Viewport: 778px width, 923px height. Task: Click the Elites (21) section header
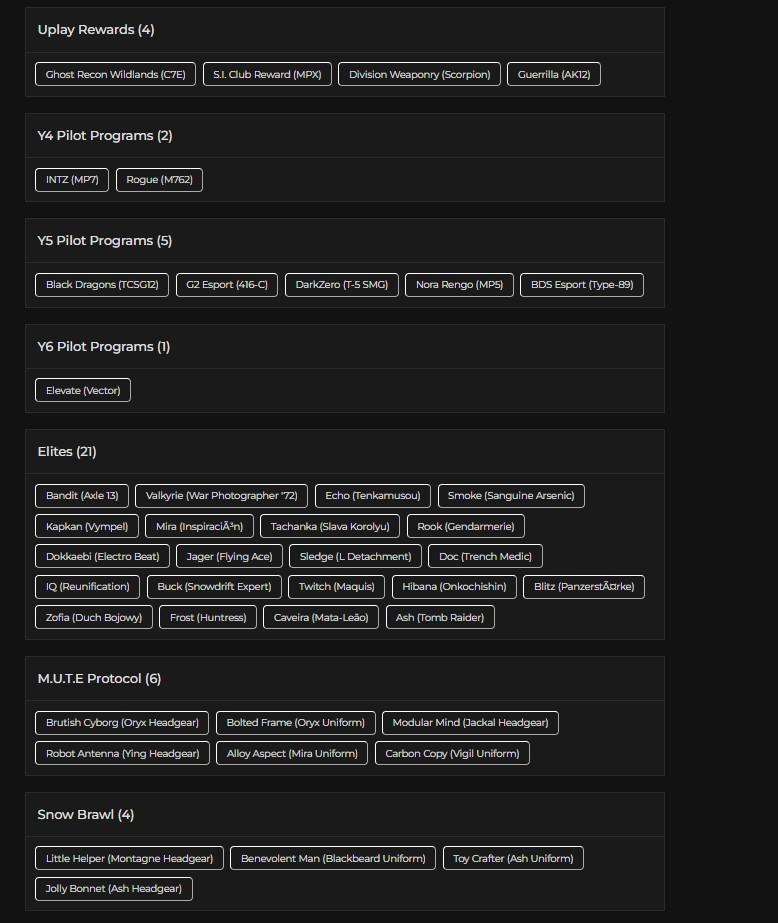67,452
